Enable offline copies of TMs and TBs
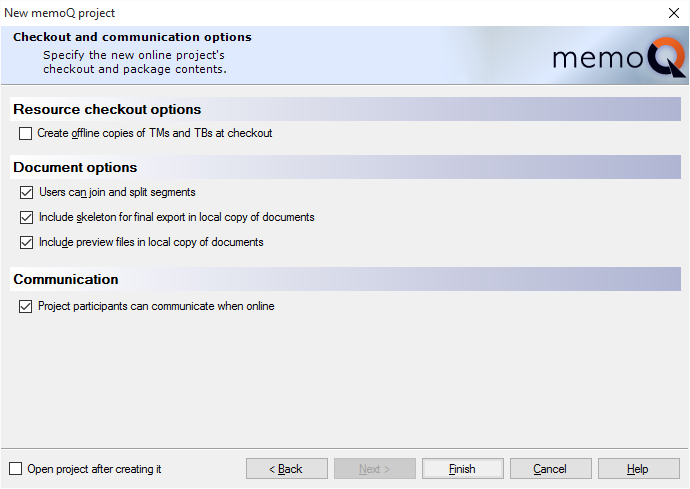The height and width of the screenshot is (489, 690). click(x=26, y=133)
